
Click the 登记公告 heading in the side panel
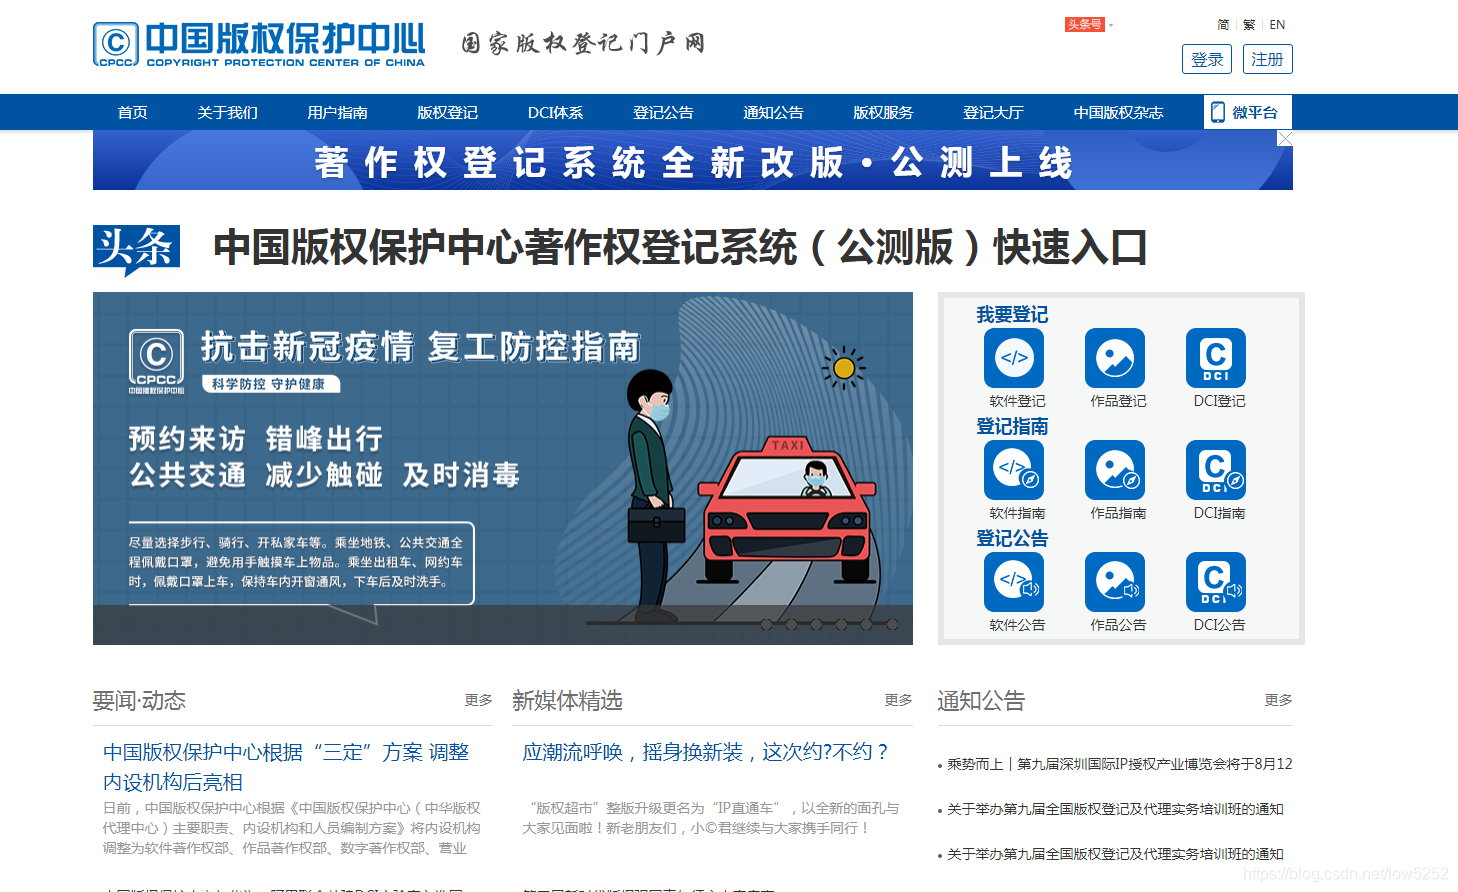[1012, 538]
